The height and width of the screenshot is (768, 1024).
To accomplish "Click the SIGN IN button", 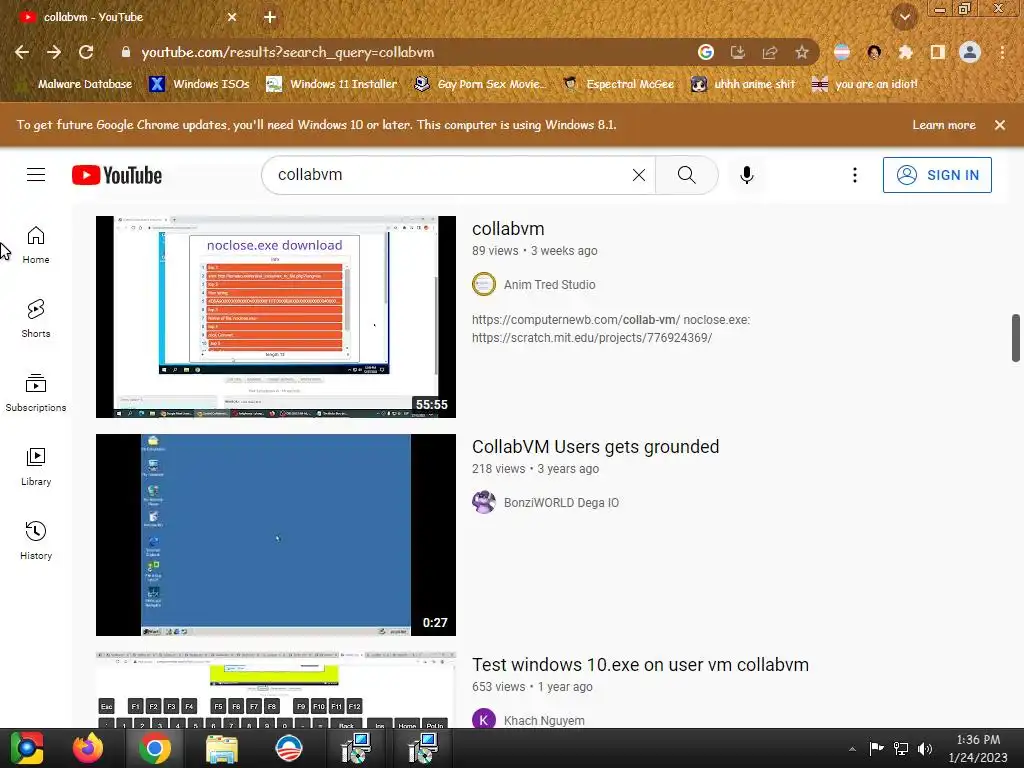I will point(936,174).
